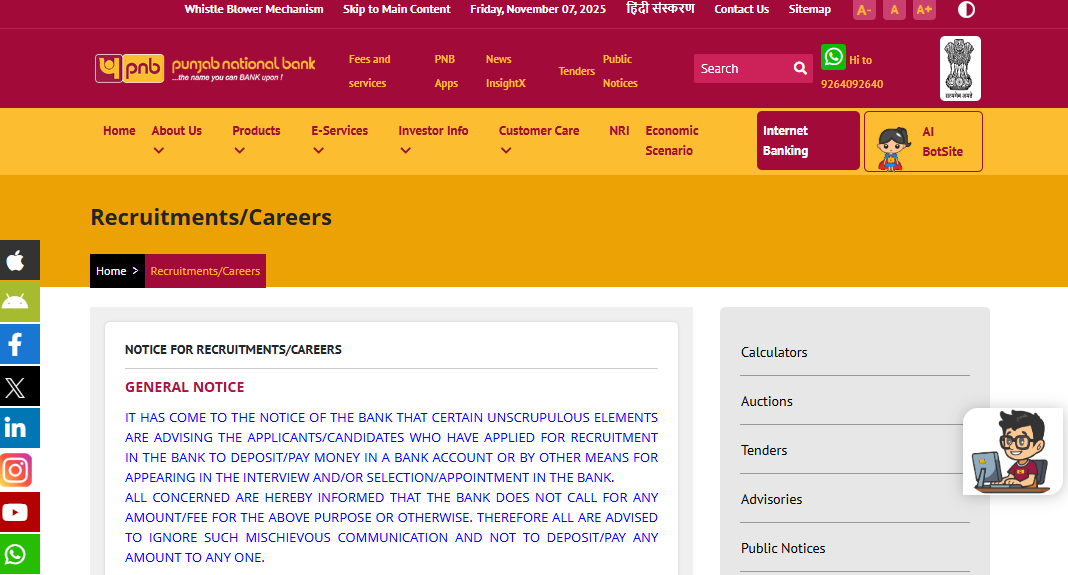
Task: Click the GENERAL NOTICE heading
Action: [185, 387]
